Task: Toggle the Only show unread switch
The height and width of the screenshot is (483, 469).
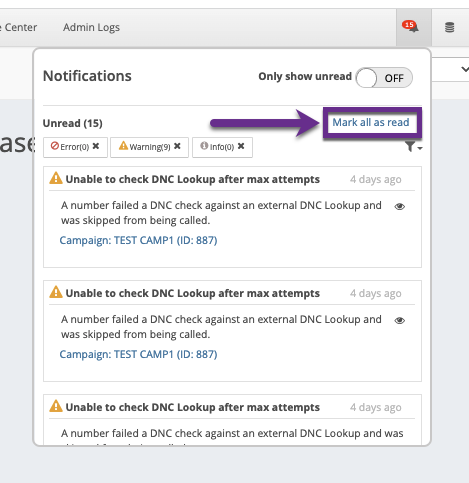Action: click(384, 78)
